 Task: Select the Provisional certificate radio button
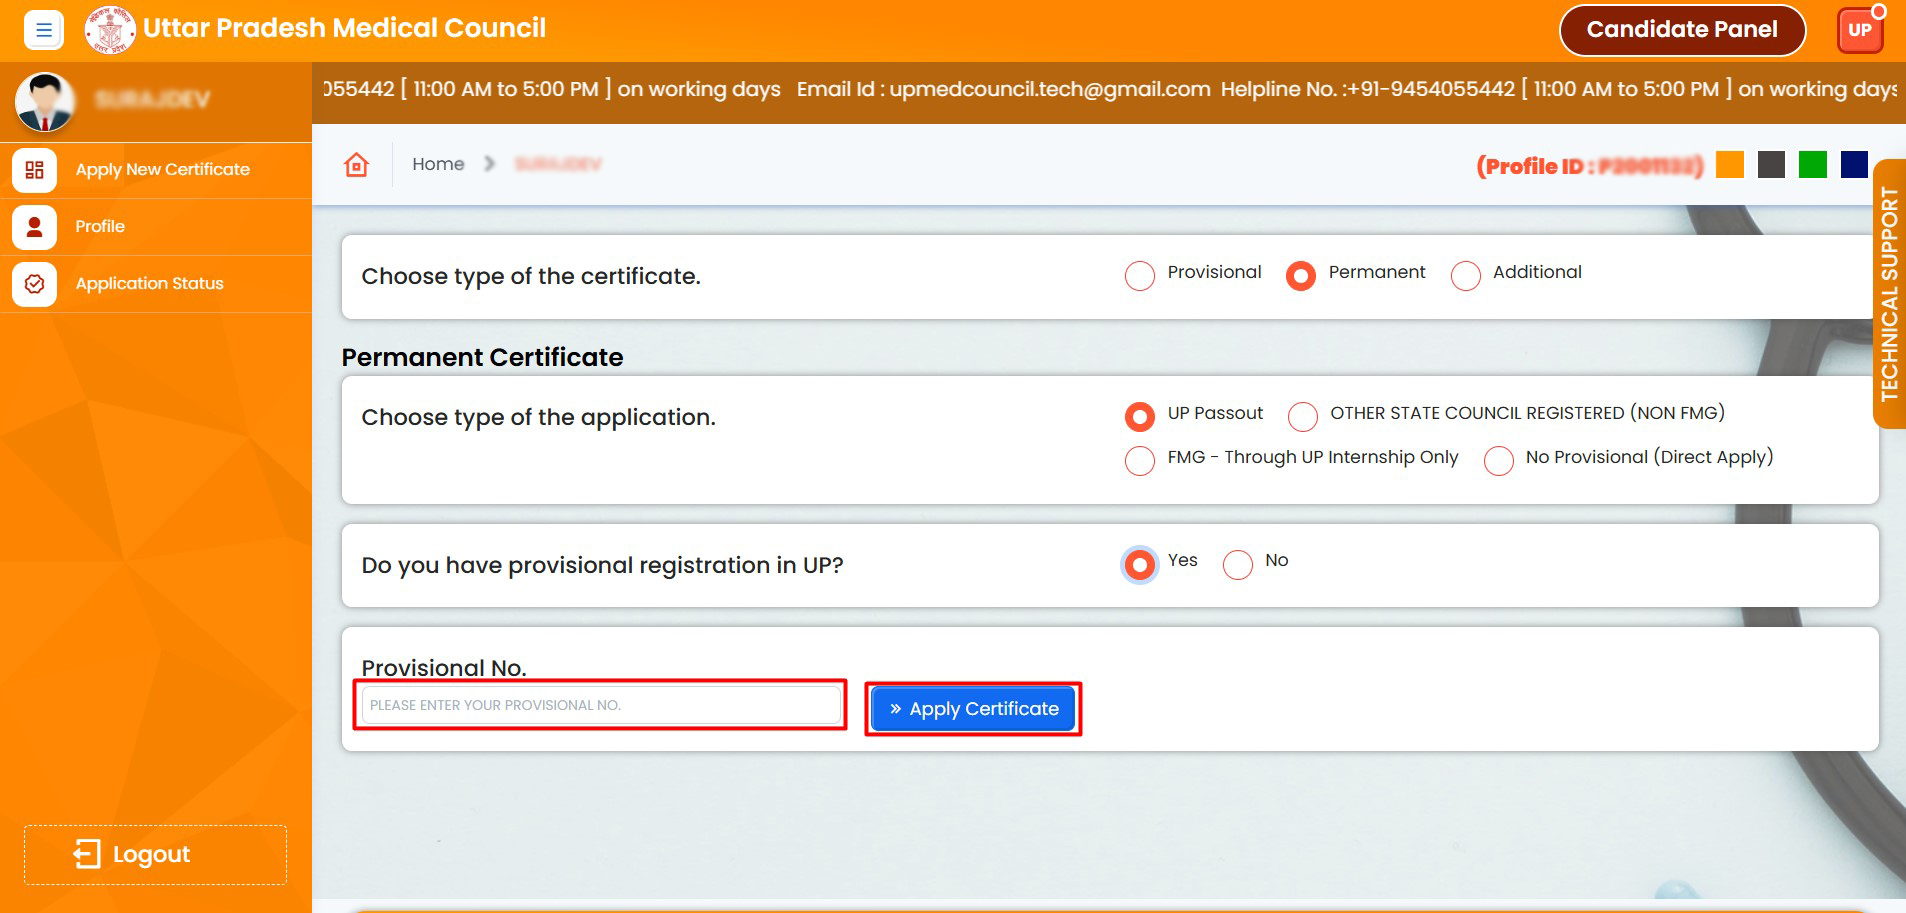pos(1139,275)
